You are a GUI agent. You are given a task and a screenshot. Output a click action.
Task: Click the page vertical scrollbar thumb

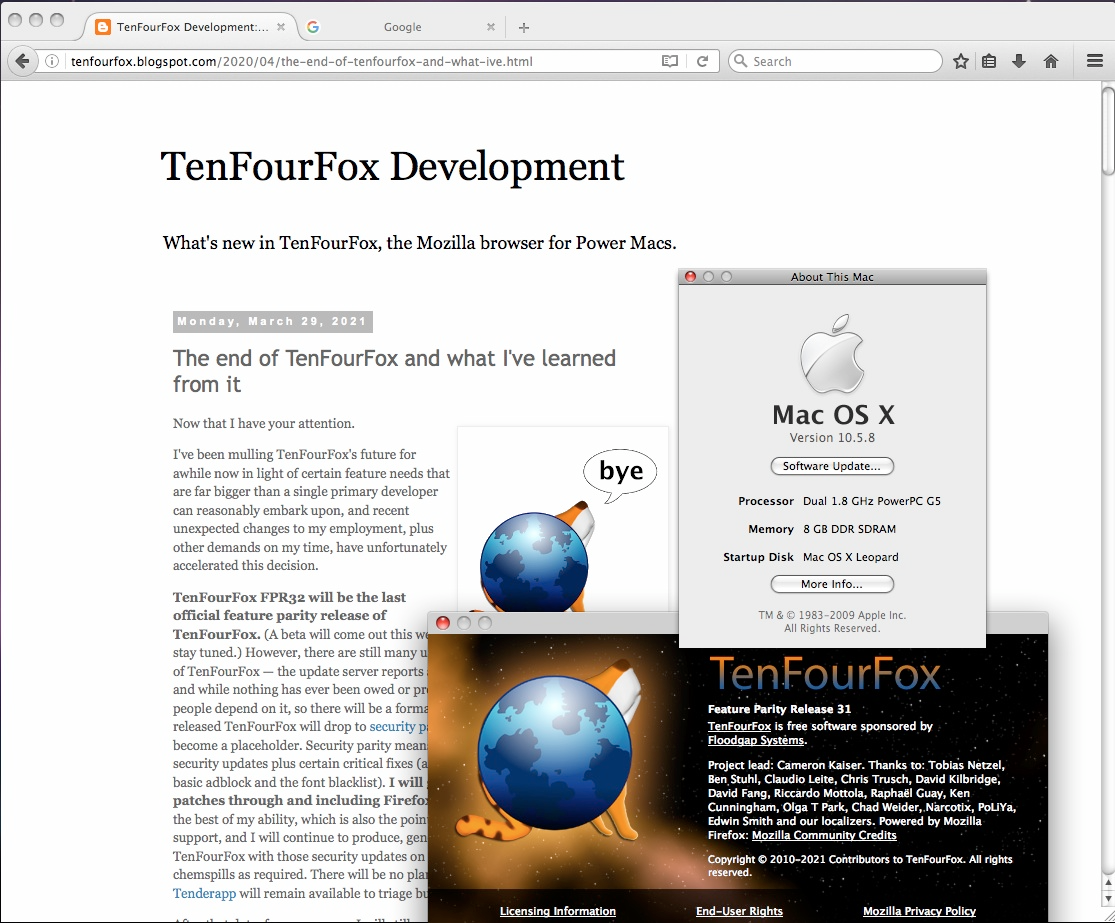coord(1108,129)
